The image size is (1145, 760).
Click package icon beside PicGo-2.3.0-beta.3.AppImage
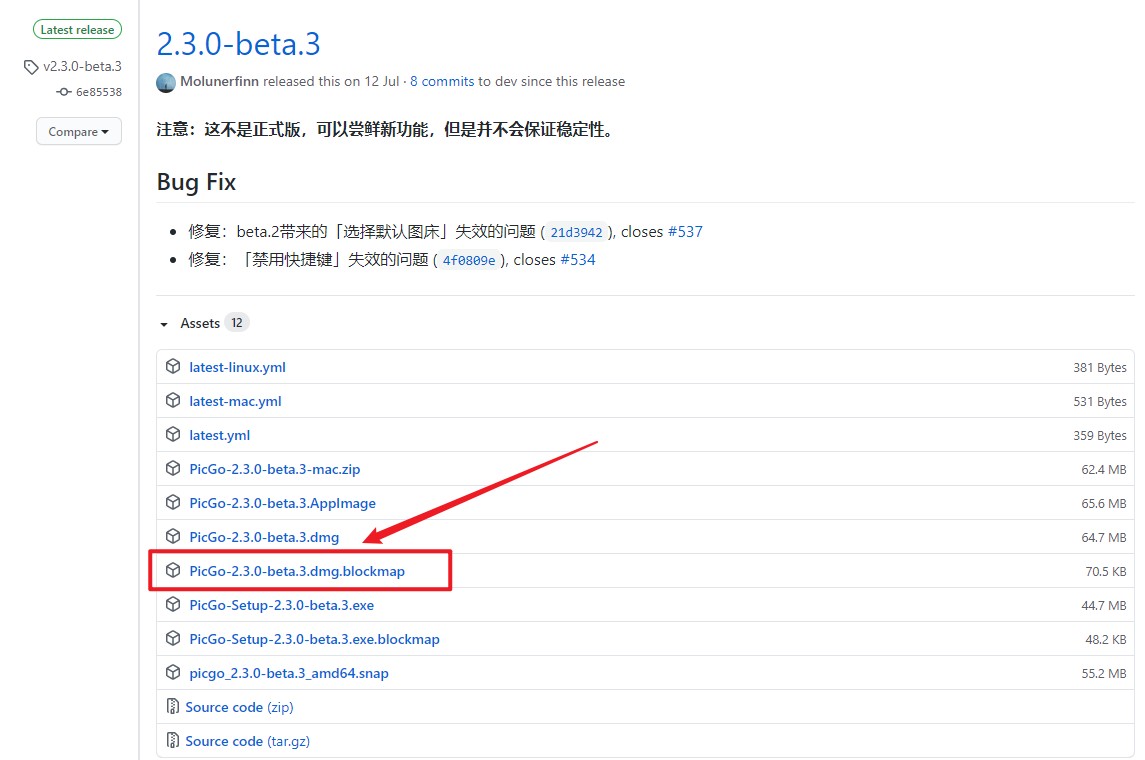tap(173, 502)
